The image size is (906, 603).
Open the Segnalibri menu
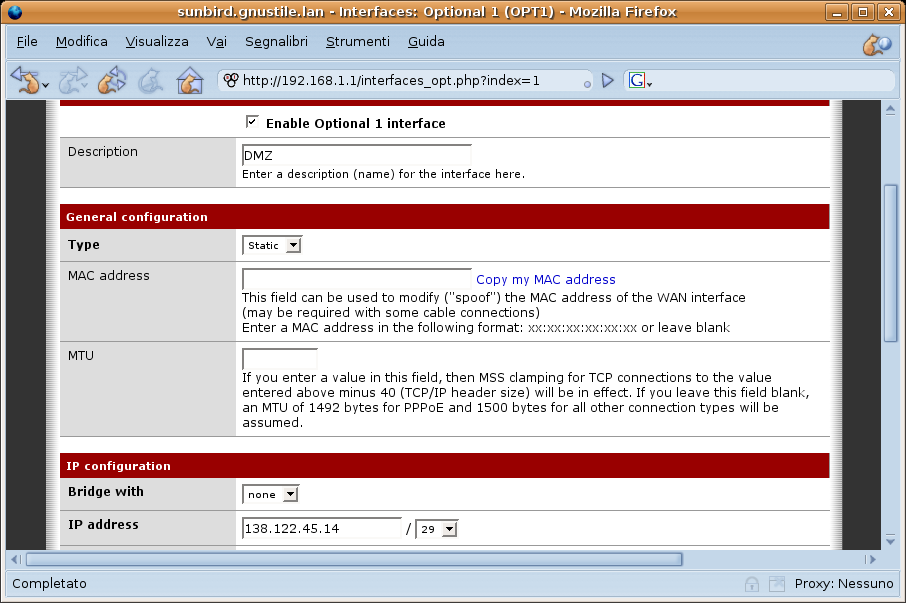275,42
